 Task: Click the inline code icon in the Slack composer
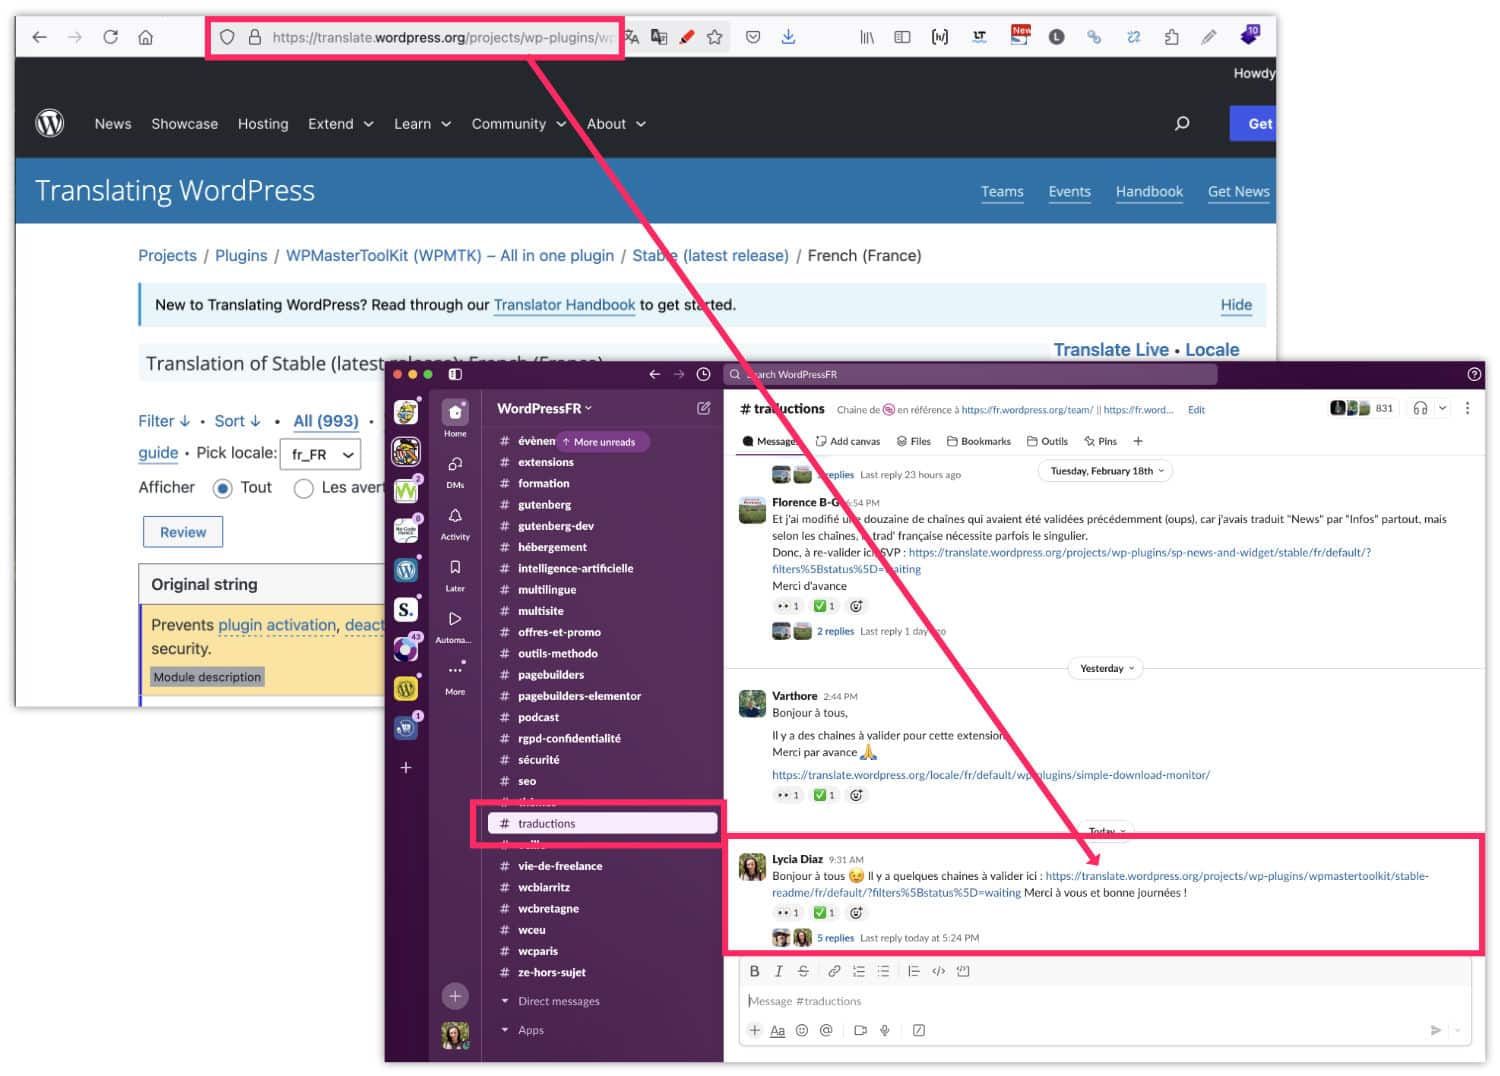tap(938, 971)
